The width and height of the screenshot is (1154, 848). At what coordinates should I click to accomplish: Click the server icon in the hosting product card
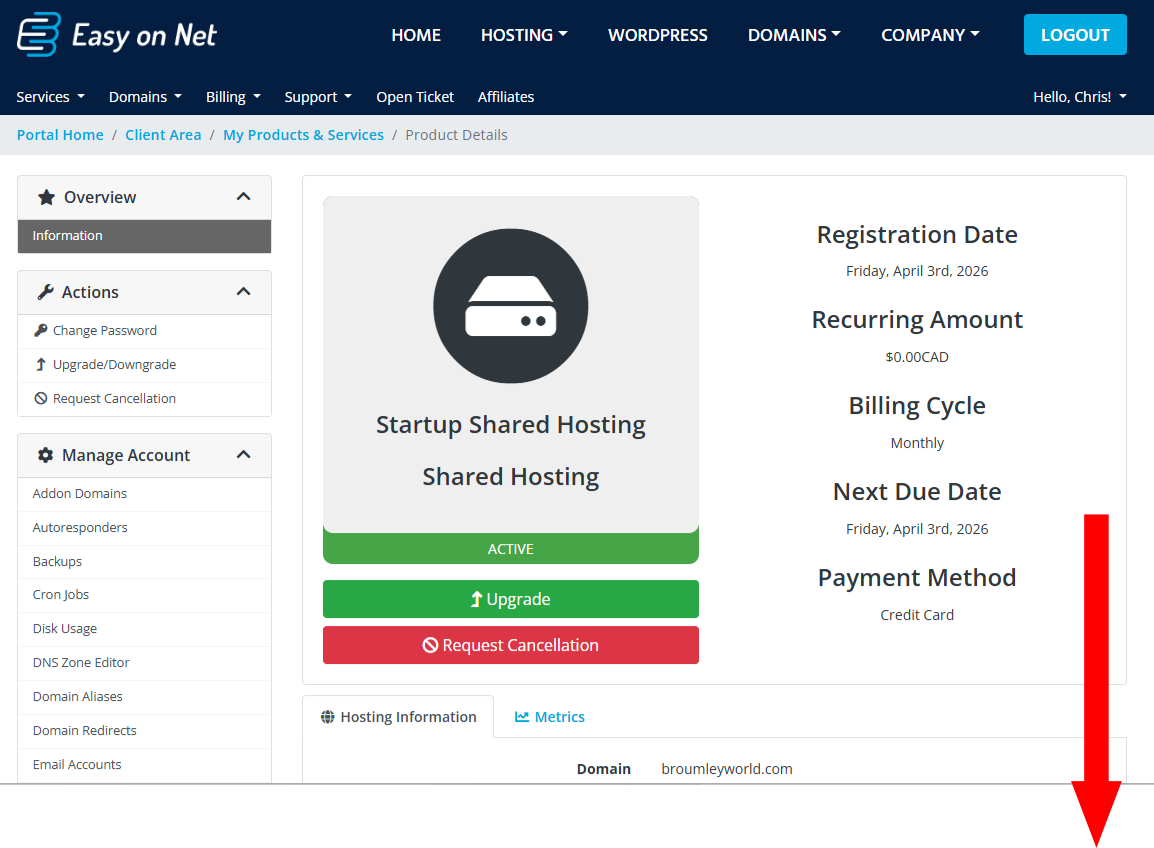(510, 305)
